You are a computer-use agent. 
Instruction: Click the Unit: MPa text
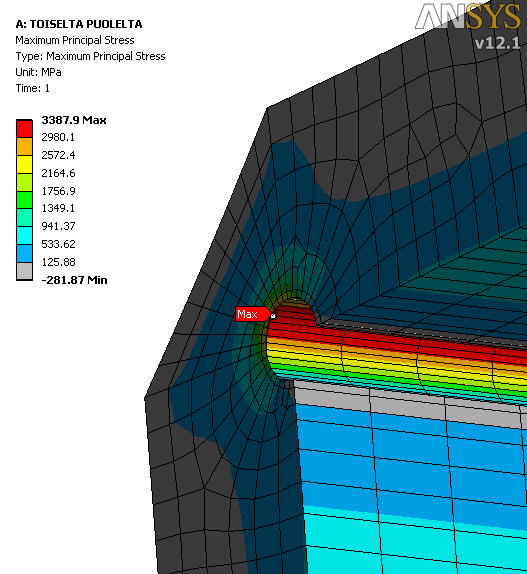[38, 72]
